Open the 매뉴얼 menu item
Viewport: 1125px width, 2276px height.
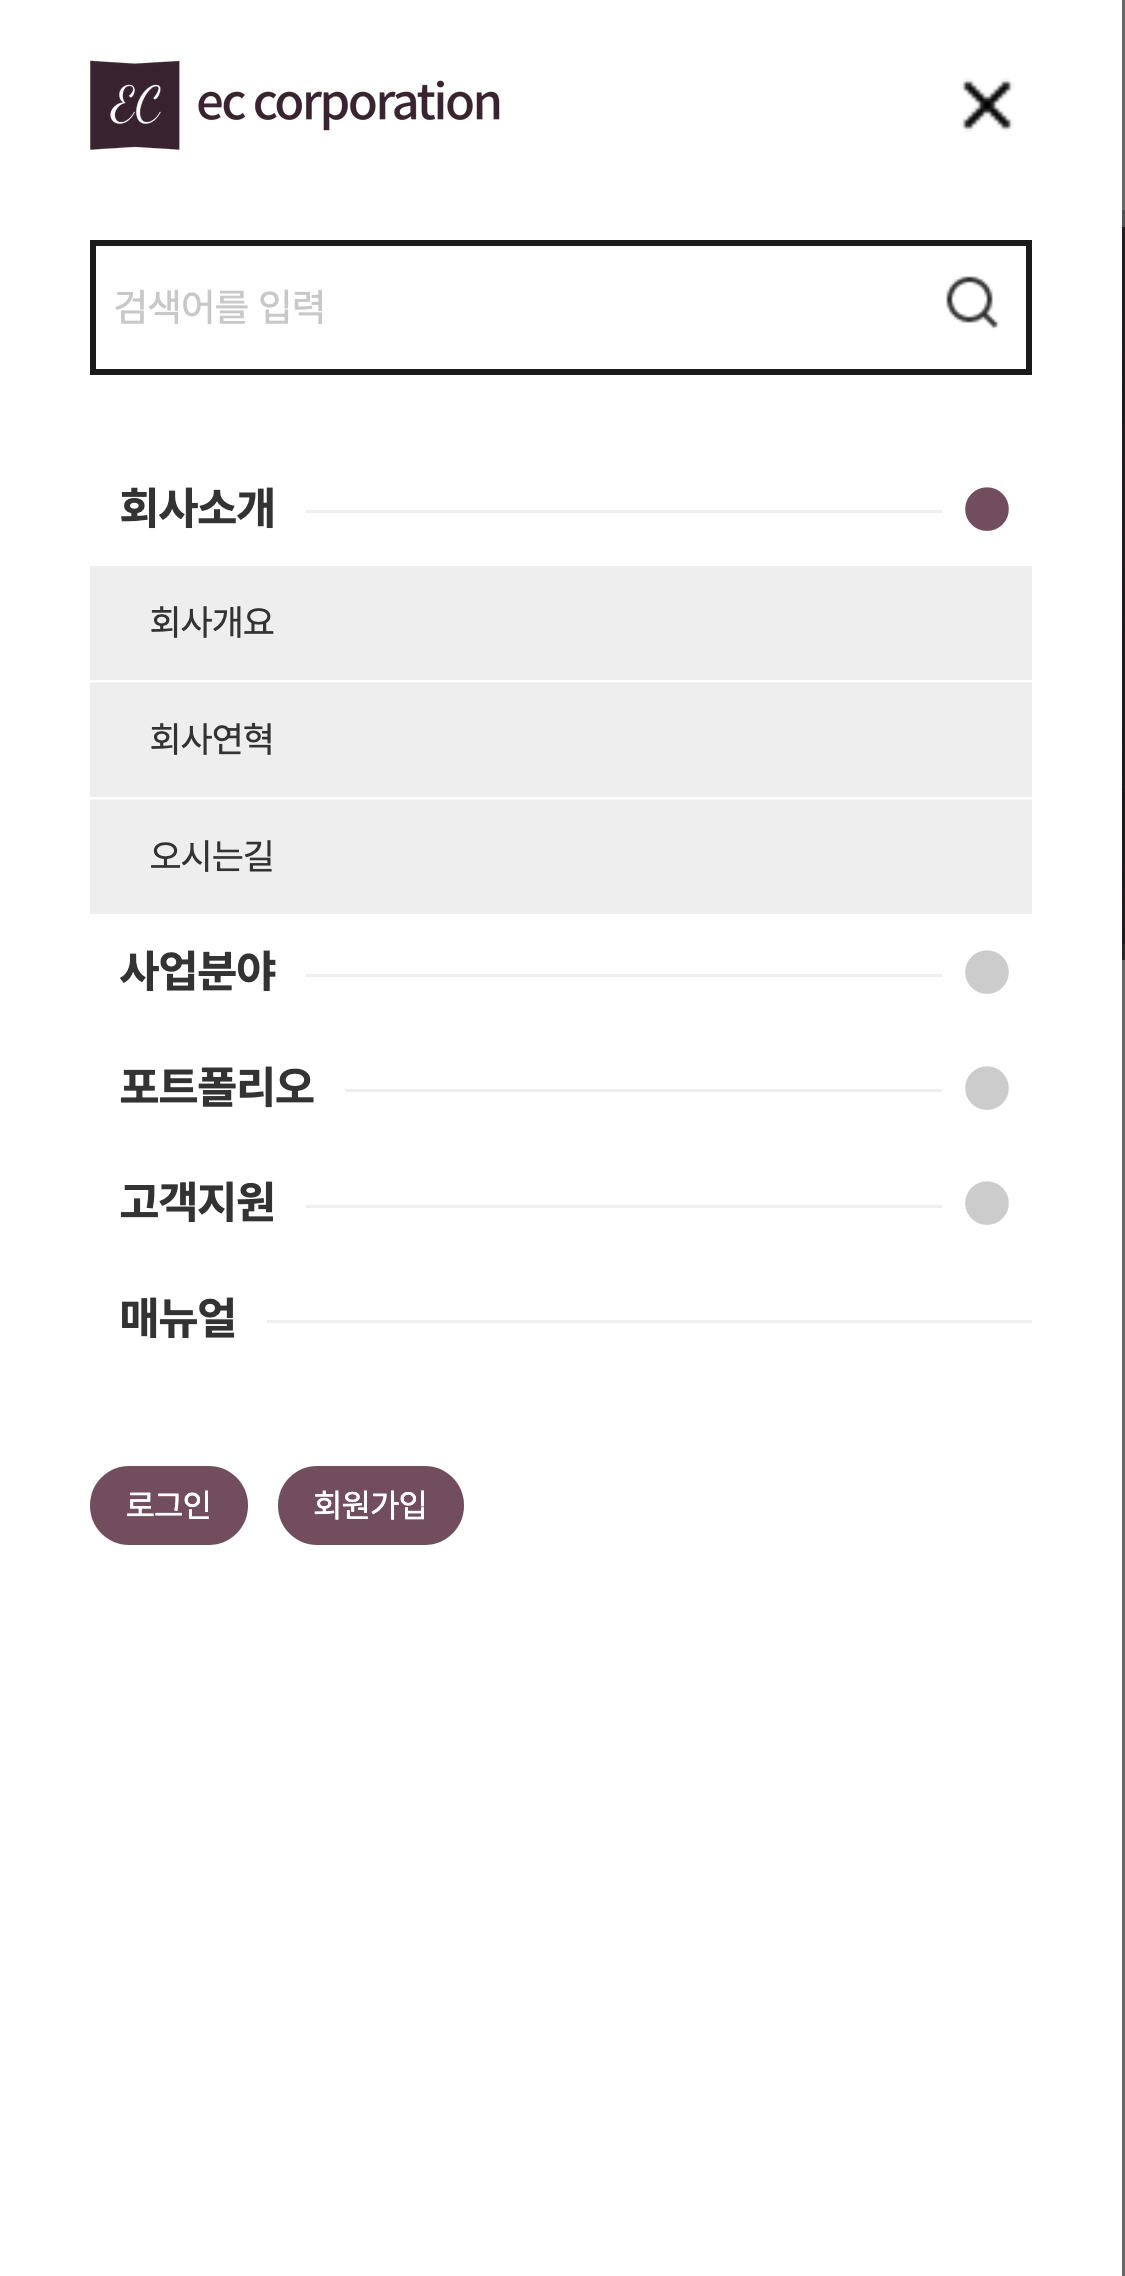click(x=178, y=1318)
